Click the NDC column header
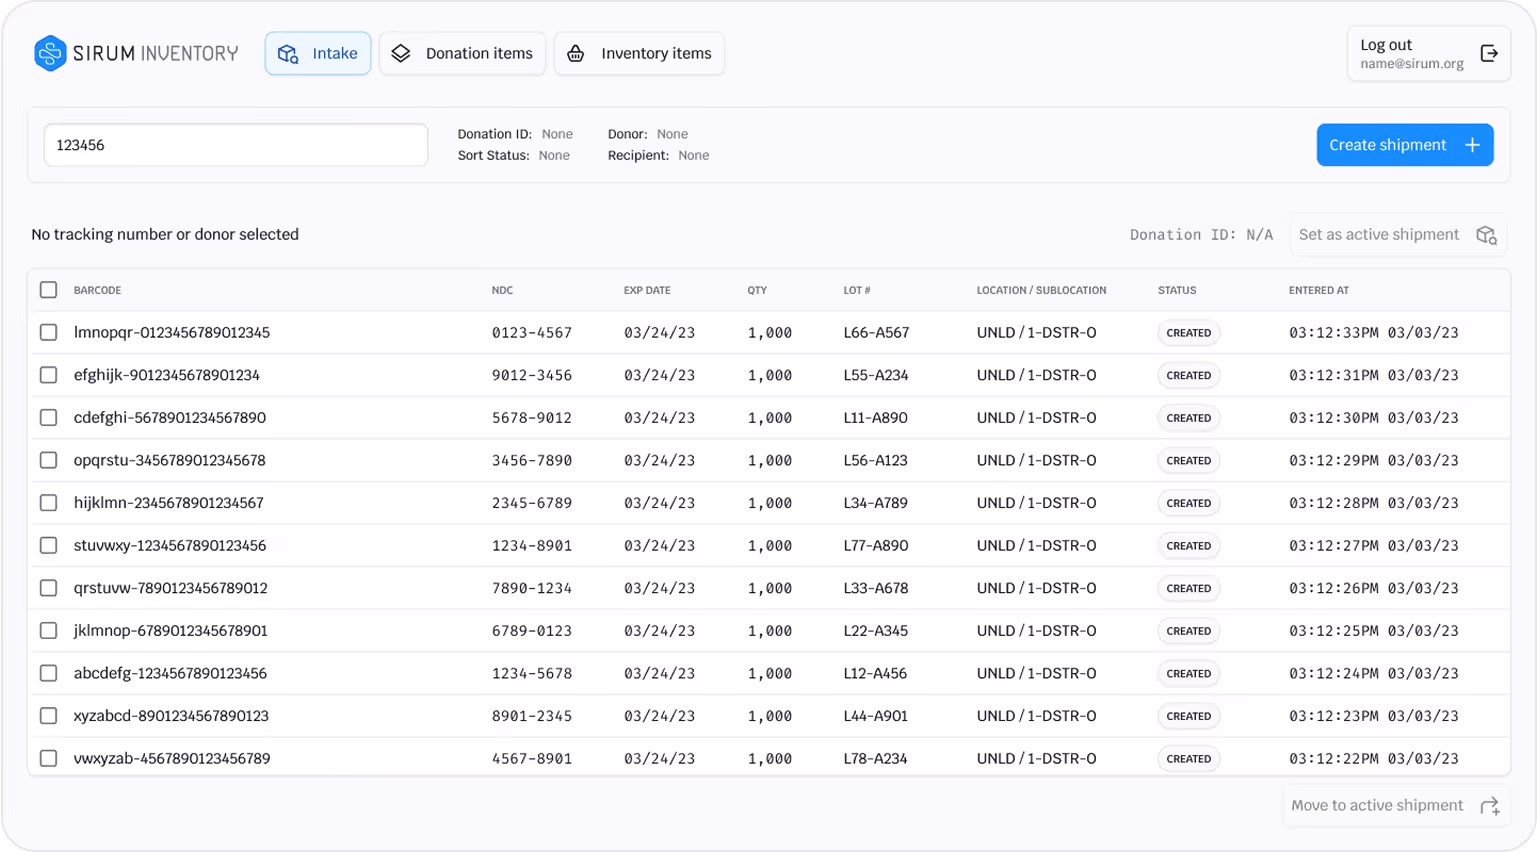Image resolution: width=1537 pixels, height=852 pixels. 502,290
